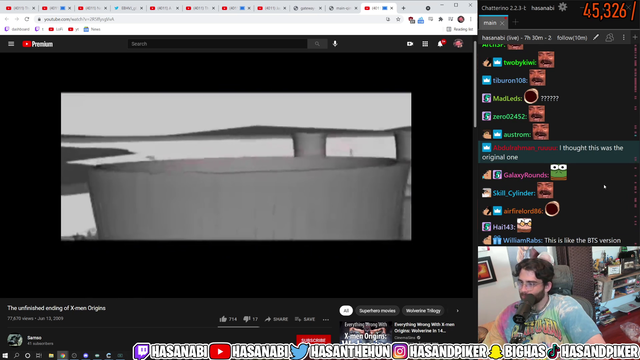
Task: Open the three-dot more actions under the video
Action: (x=326, y=320)
